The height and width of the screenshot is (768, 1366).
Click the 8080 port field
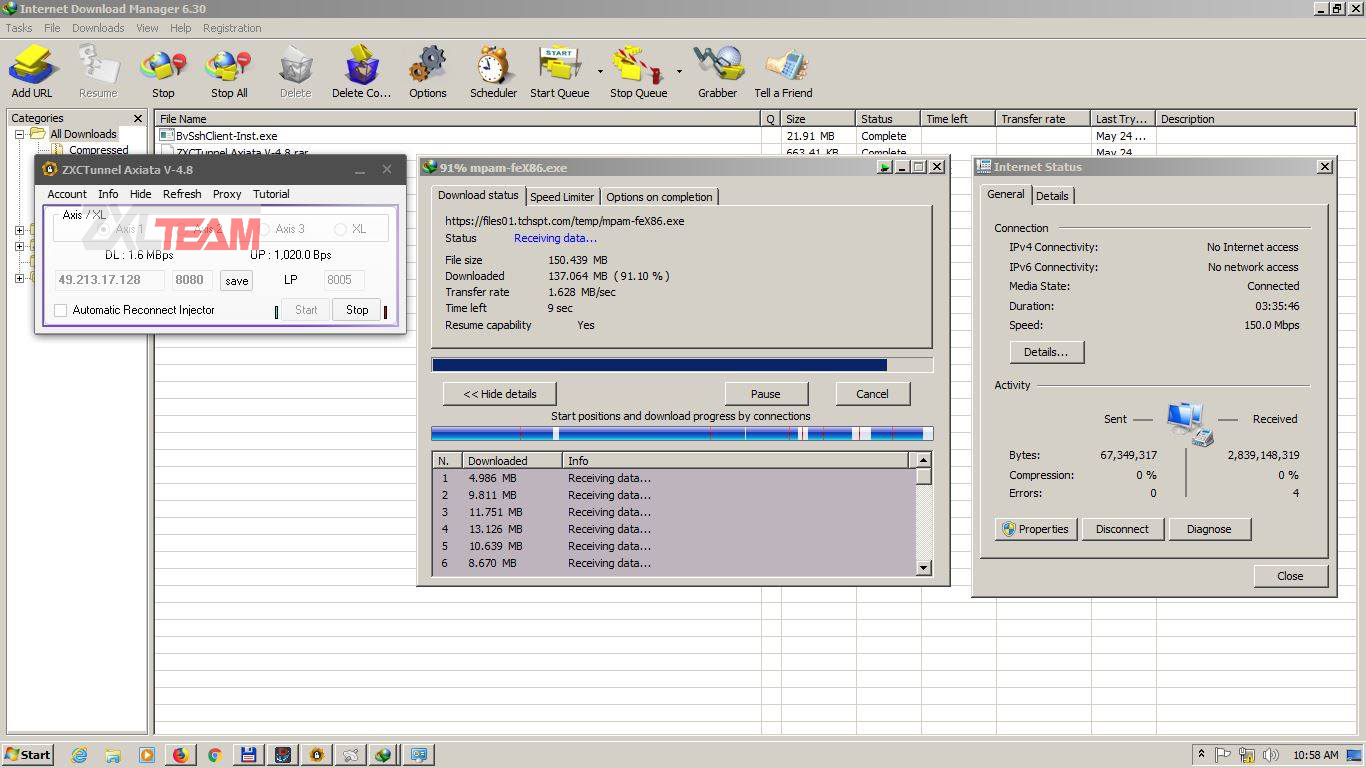point(192,281)
